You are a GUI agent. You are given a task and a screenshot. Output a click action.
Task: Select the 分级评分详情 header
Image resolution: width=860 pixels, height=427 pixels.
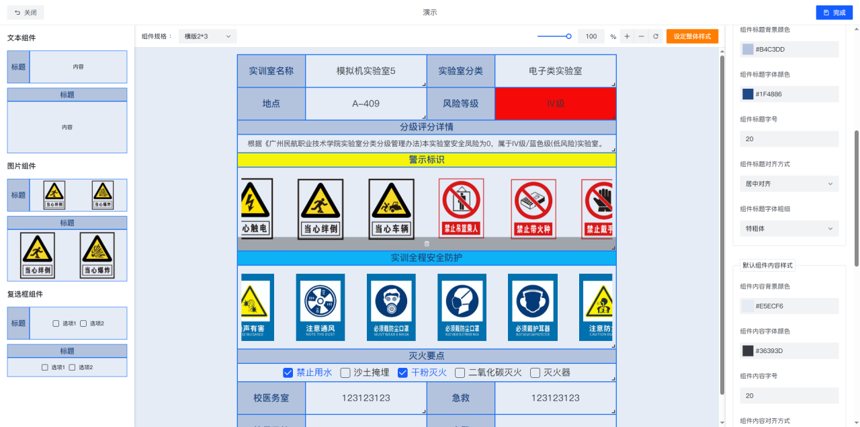(427, 127)
